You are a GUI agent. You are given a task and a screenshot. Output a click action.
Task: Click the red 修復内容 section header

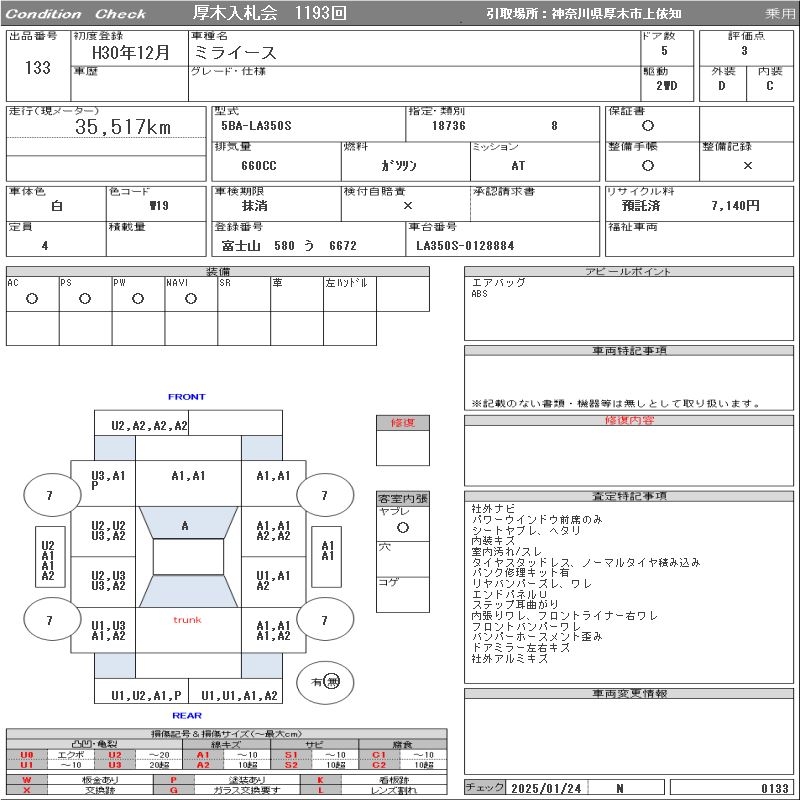(x=629, y=421)
